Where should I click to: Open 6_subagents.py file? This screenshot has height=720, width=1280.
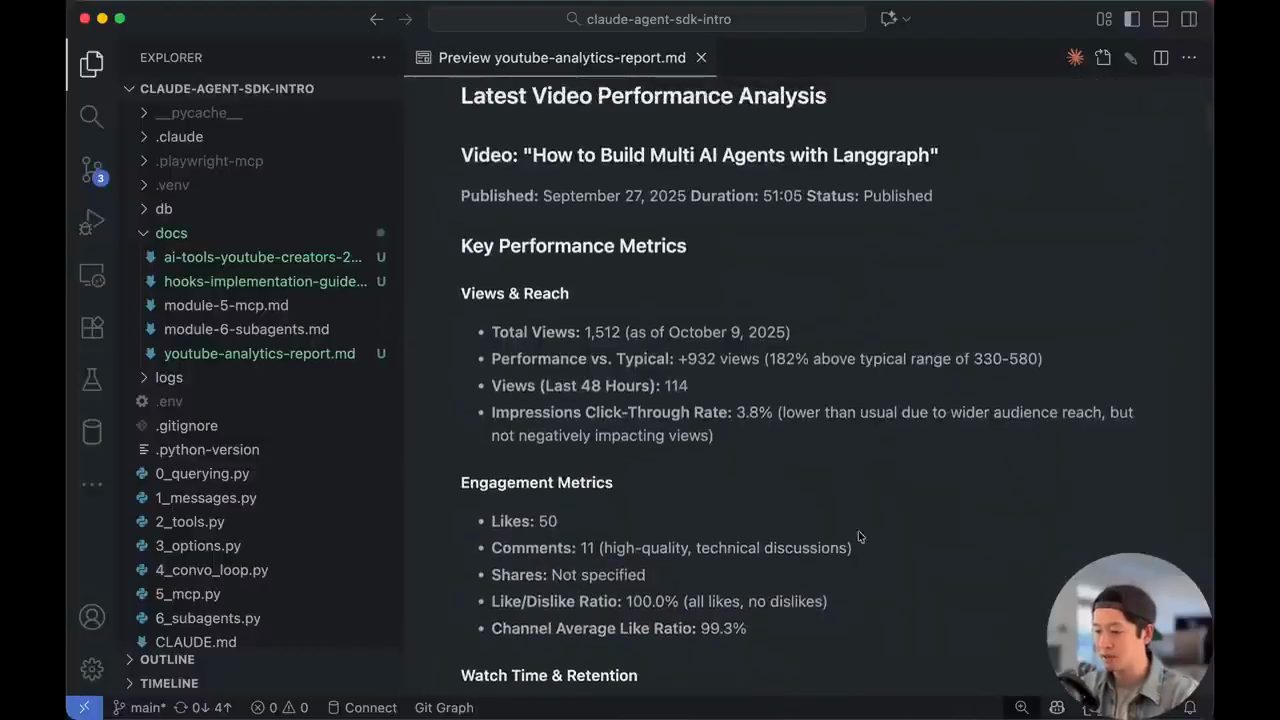coord(208,618)
